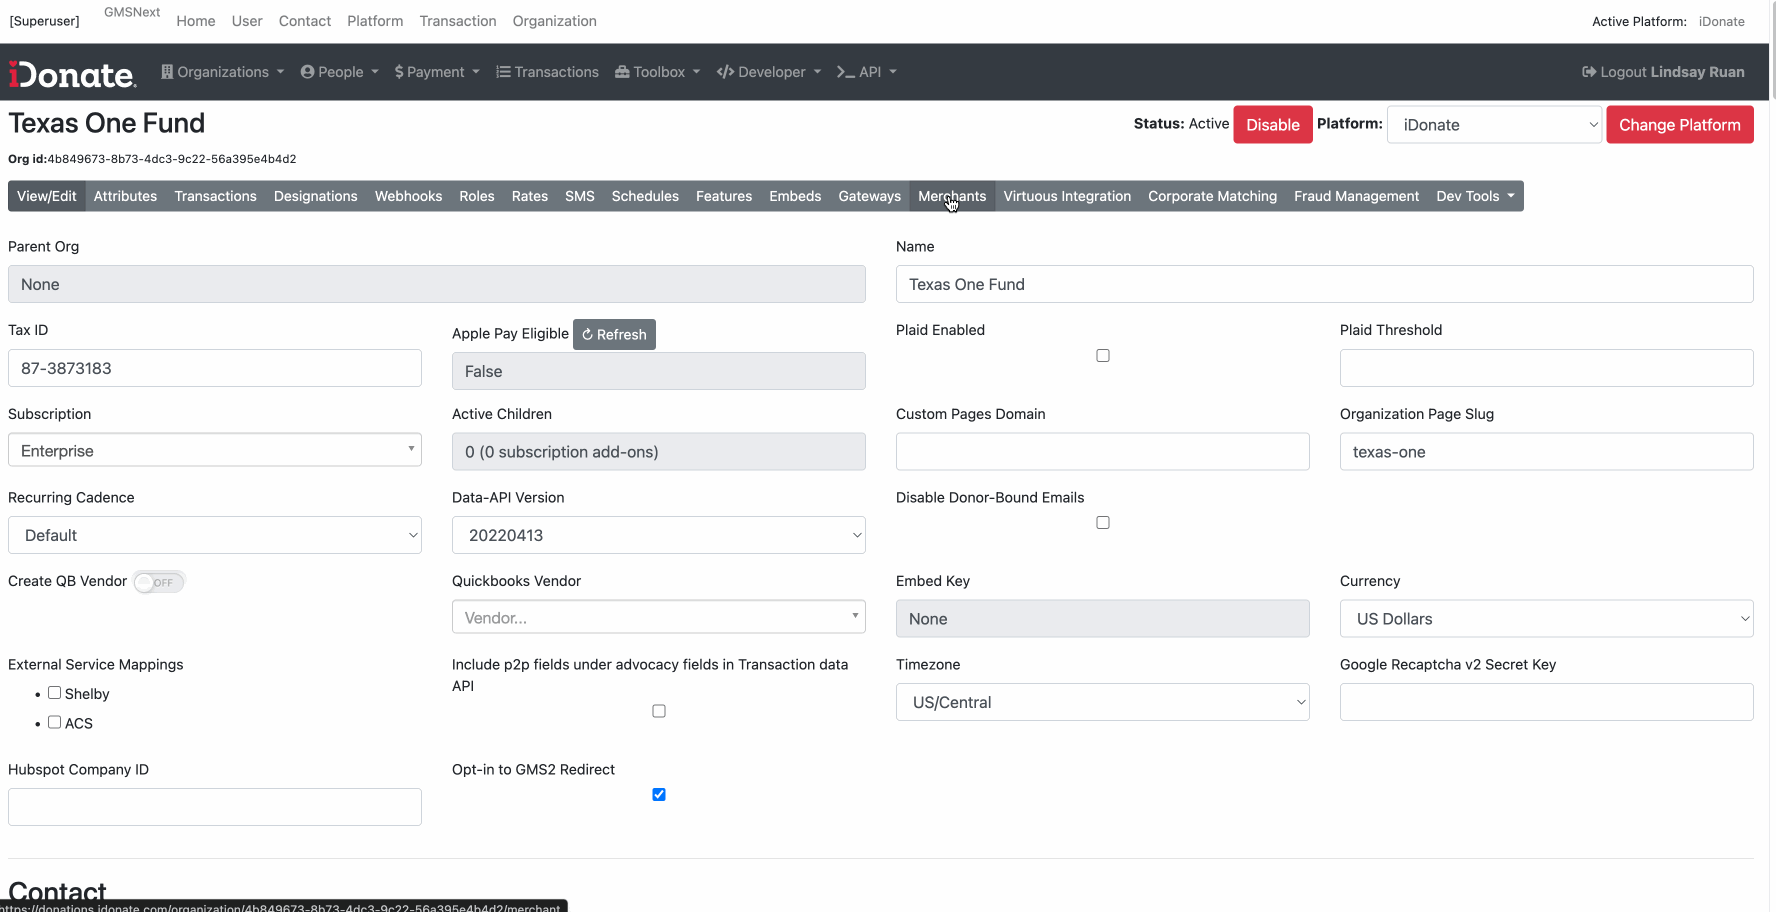This screenshot has height=912, width=1776.
Task: Check the Plaid Enabled checkbox
Action: pos(1103,356)
